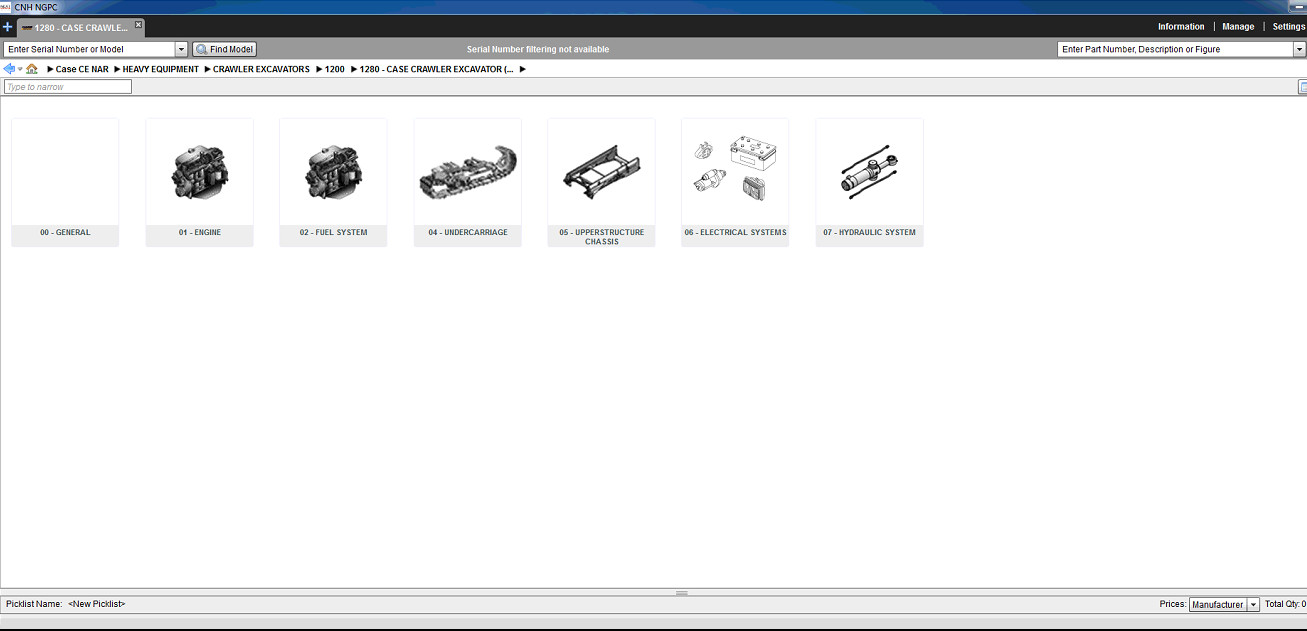
Task: Click the 07 - HYDRAULIC SYSTEM label
Action: 869,232
